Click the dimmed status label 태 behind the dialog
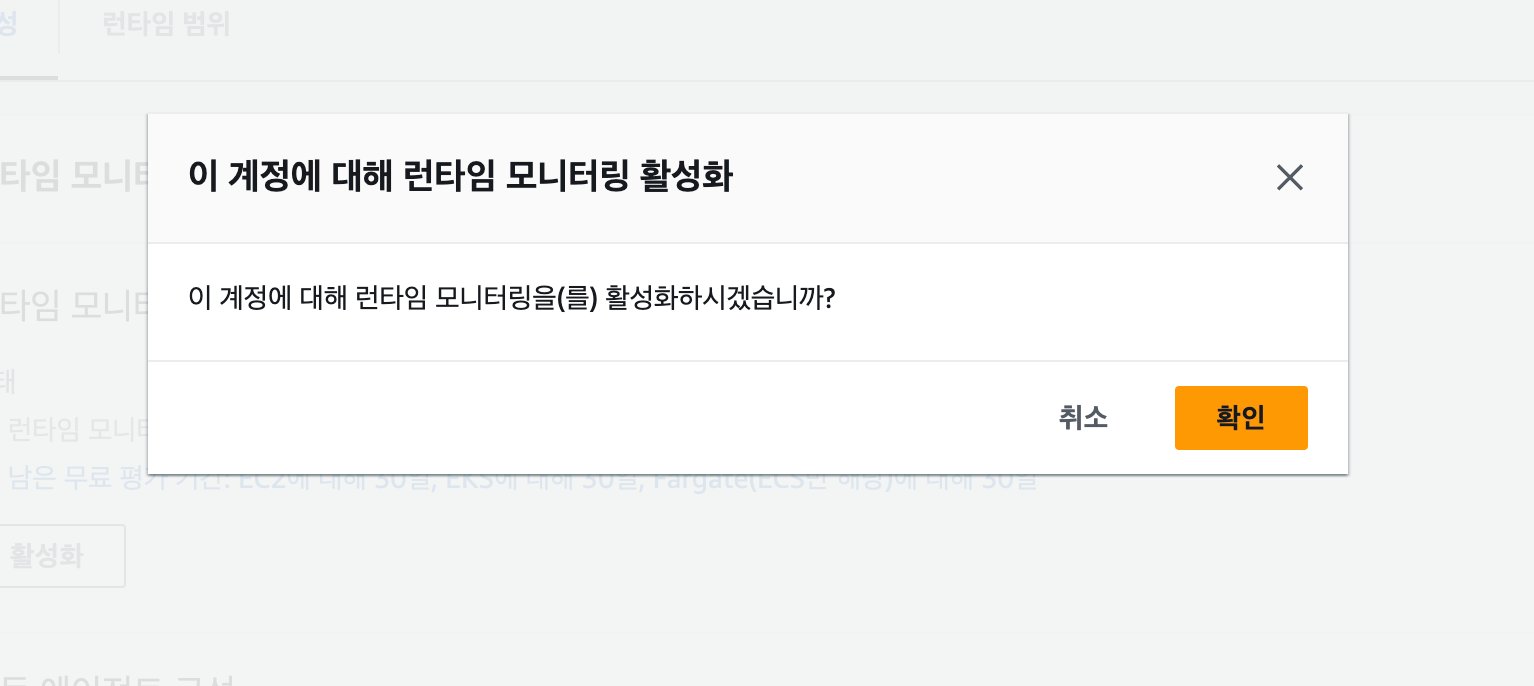This screenshot has height=686, width=1534. (x=8, y=382)
